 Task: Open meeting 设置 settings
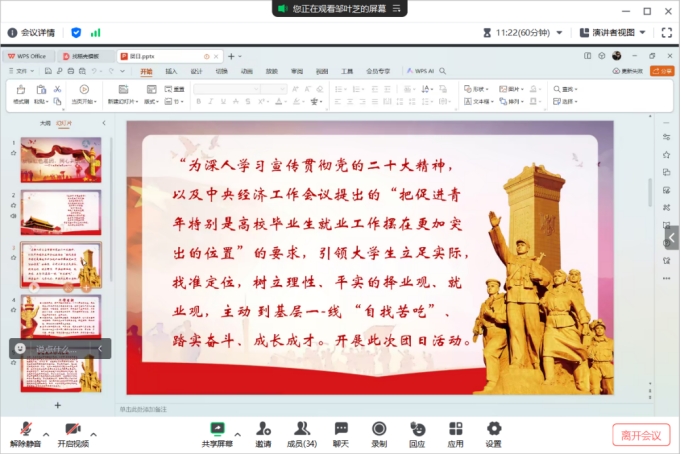[x=493, y=431]
